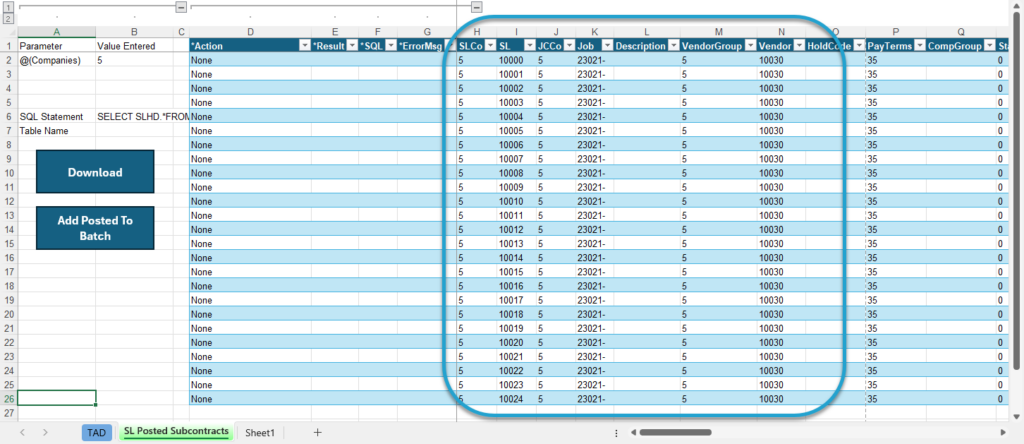Click the SELECT SLHD.*FROM cell
The width and height of the screenshot is (1024, 444).
(x=142, y=116)
